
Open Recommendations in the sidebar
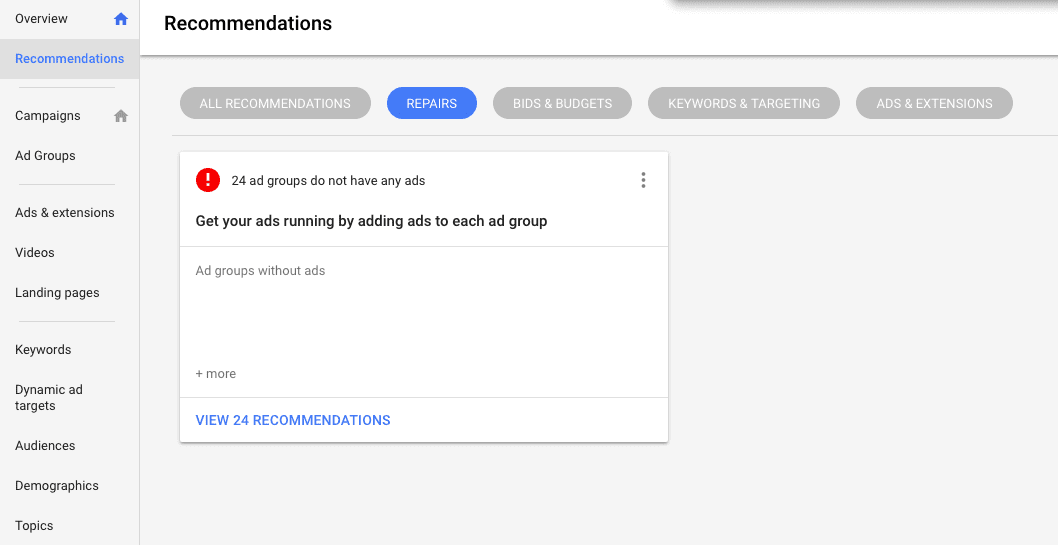pyautogui.click(x=69, y=59)
